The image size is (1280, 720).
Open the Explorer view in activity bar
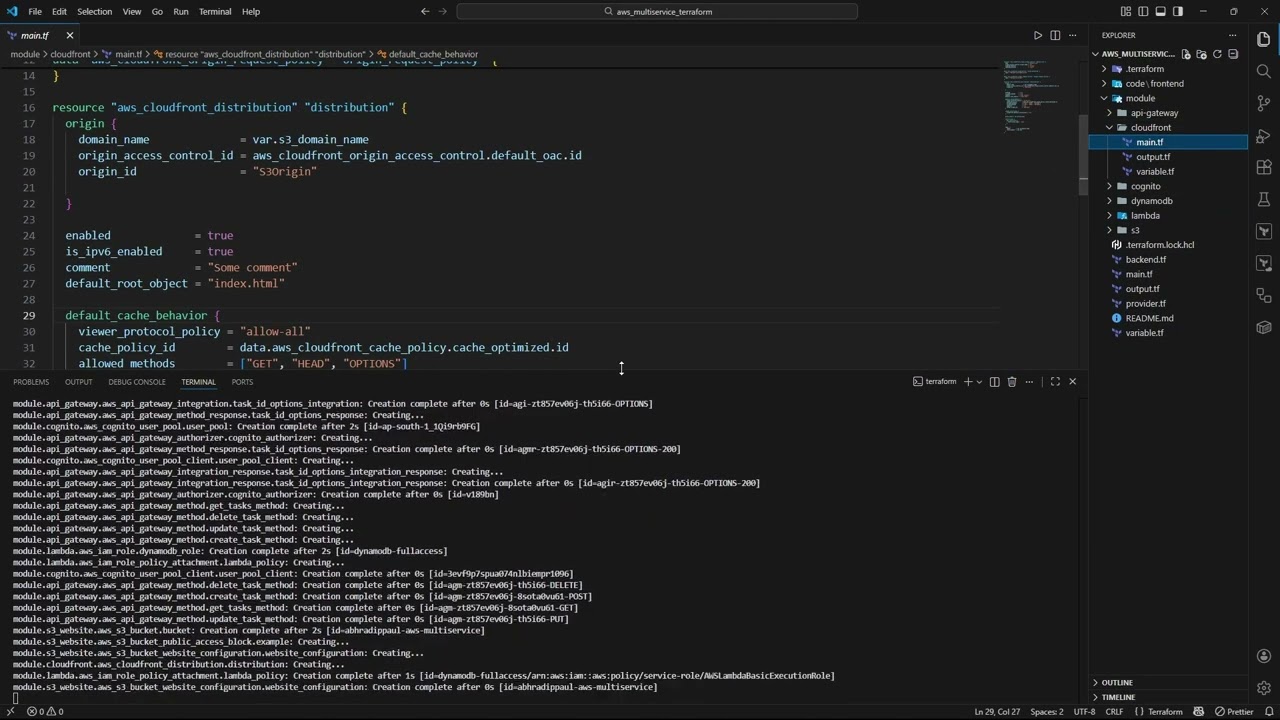click(1264, 39)
